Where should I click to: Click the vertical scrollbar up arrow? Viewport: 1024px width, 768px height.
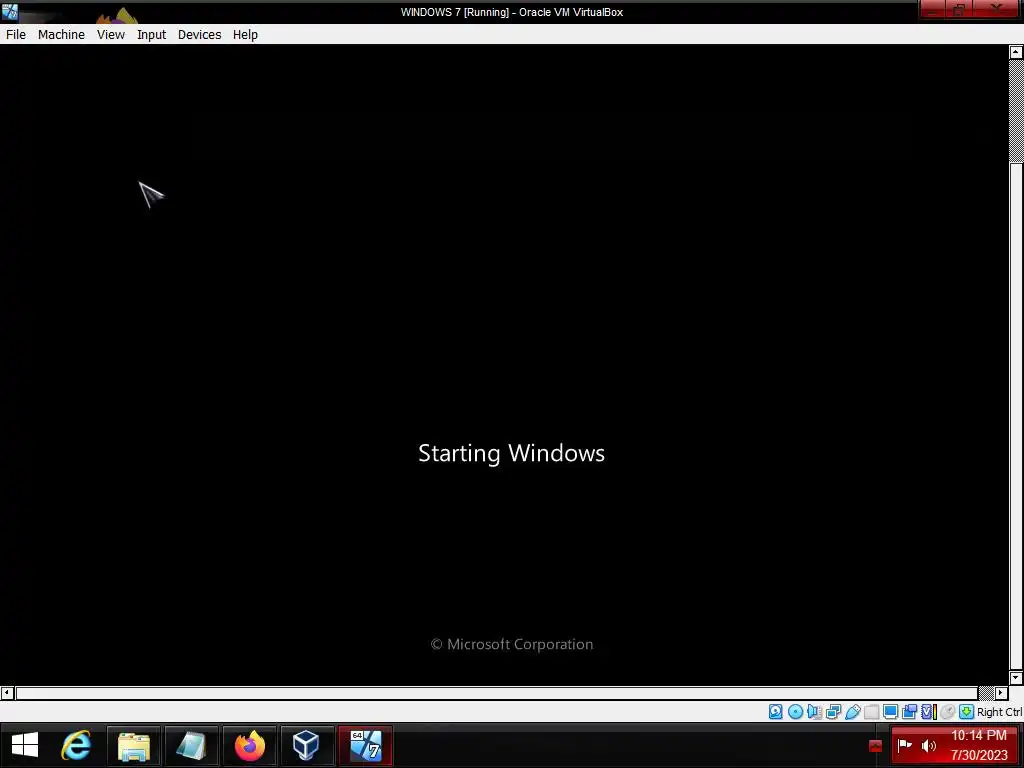point(1016,52)
